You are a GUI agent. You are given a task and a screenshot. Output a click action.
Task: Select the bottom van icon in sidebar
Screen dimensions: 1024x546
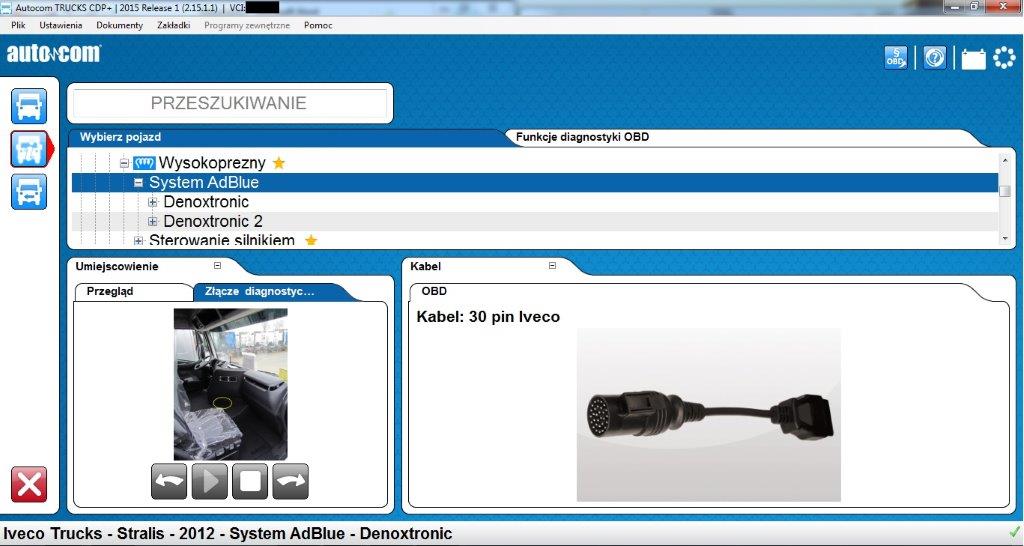click(29, 192)
